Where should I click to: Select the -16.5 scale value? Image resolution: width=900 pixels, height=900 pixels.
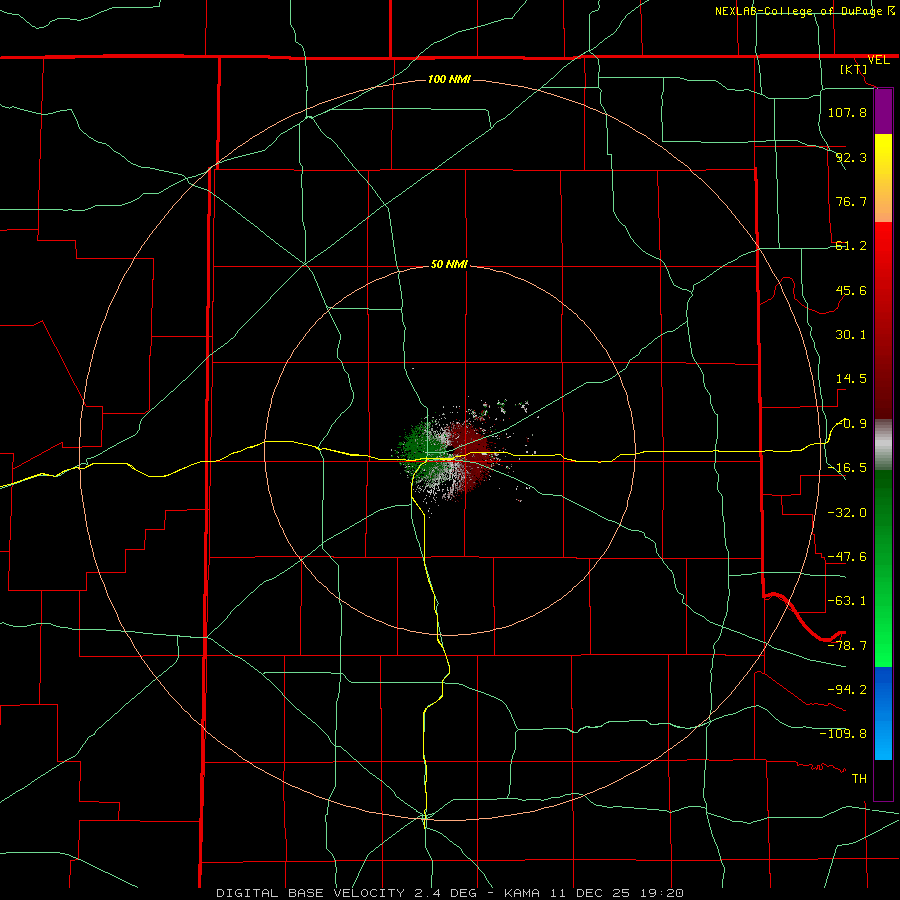tap(847, 468)
